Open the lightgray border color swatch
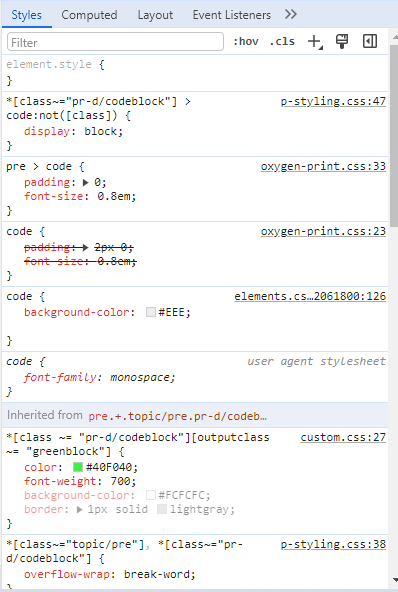 [162, 509]
